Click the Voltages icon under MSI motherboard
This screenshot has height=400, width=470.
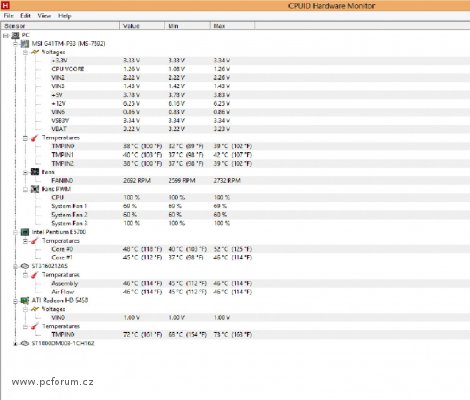(x=35, y=52)
